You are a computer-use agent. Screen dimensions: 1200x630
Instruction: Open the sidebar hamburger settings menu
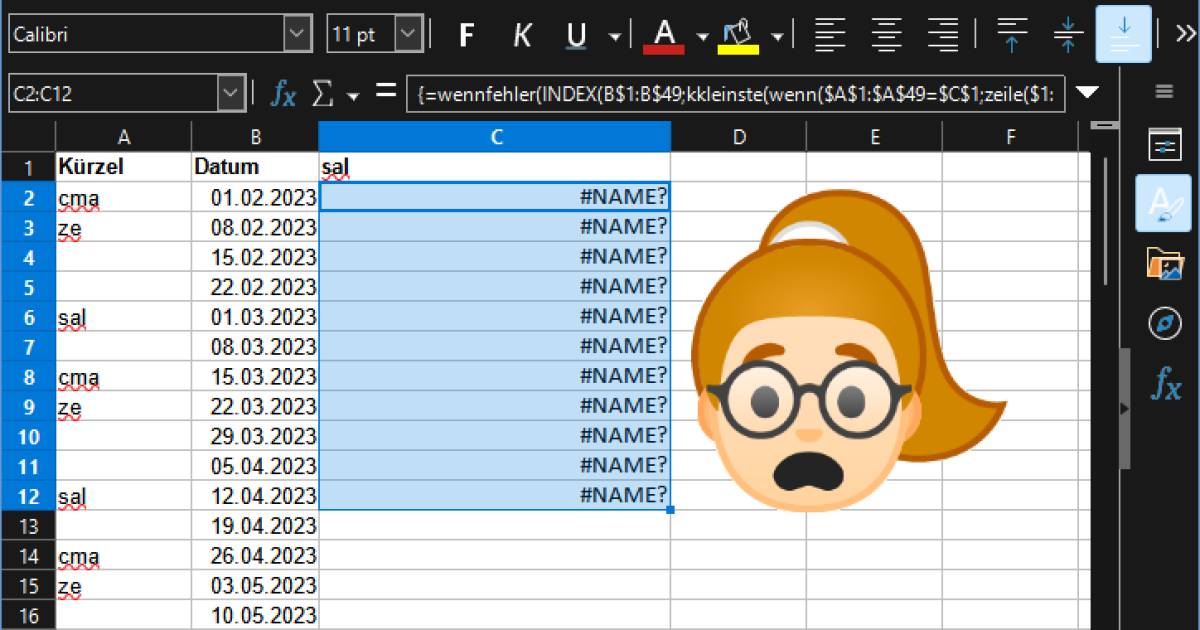pyautogui.click(x=1164, y=92)
